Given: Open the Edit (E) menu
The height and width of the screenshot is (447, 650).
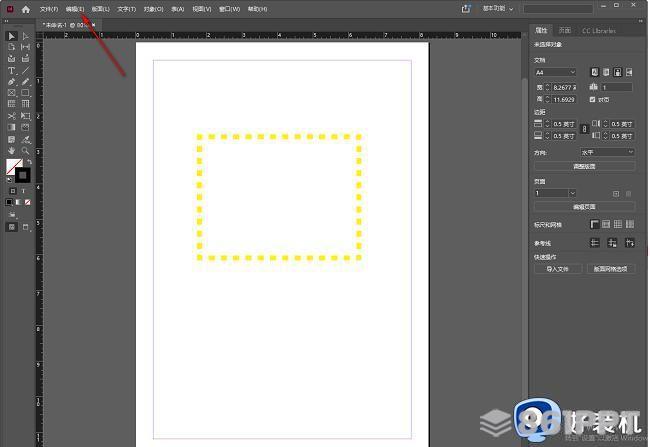Looking at the screenshot, I should click(75, 9).
